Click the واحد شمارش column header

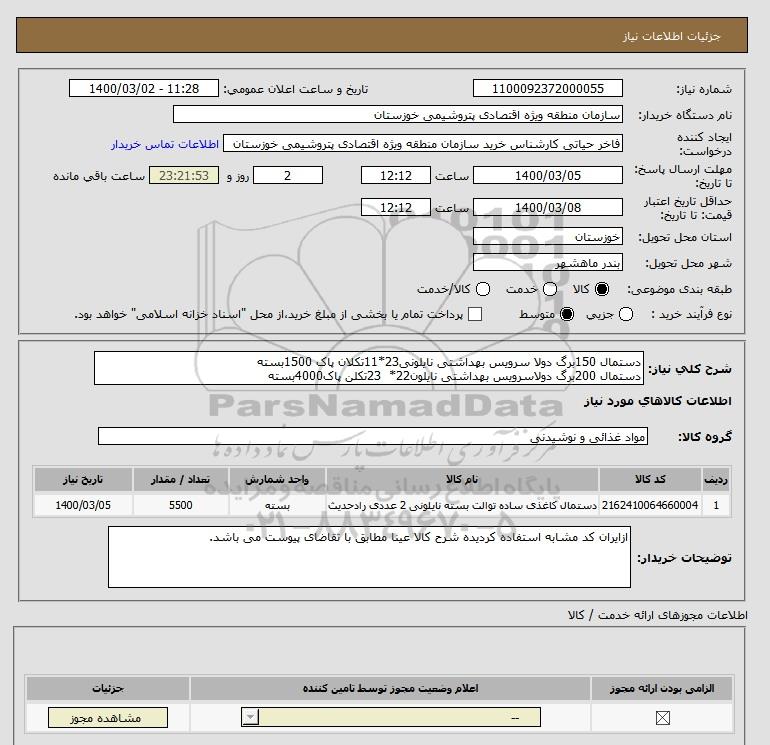[277, 479]
